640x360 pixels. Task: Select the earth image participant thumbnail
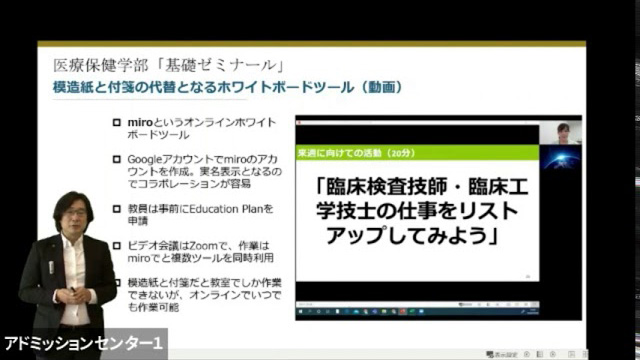pos(561,158)
